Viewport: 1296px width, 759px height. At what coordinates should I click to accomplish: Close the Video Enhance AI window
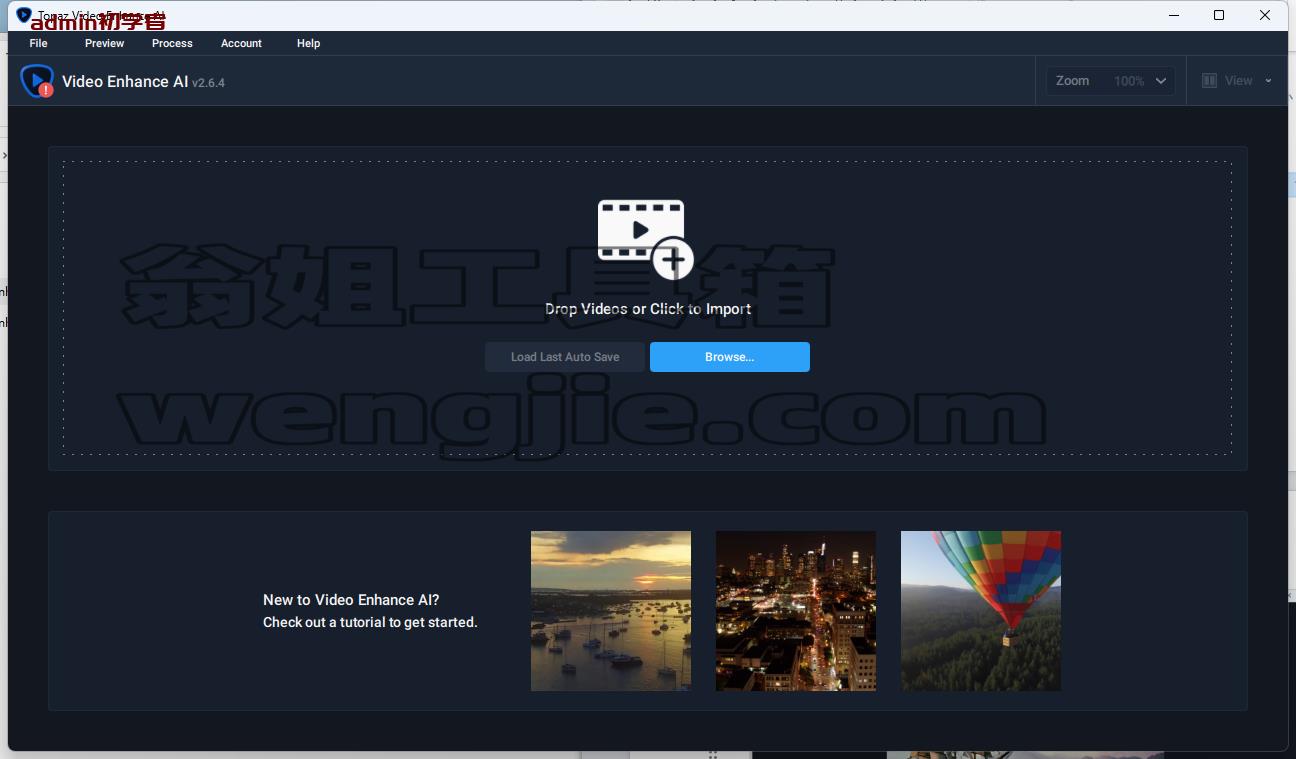click(x=1265, y=15)
